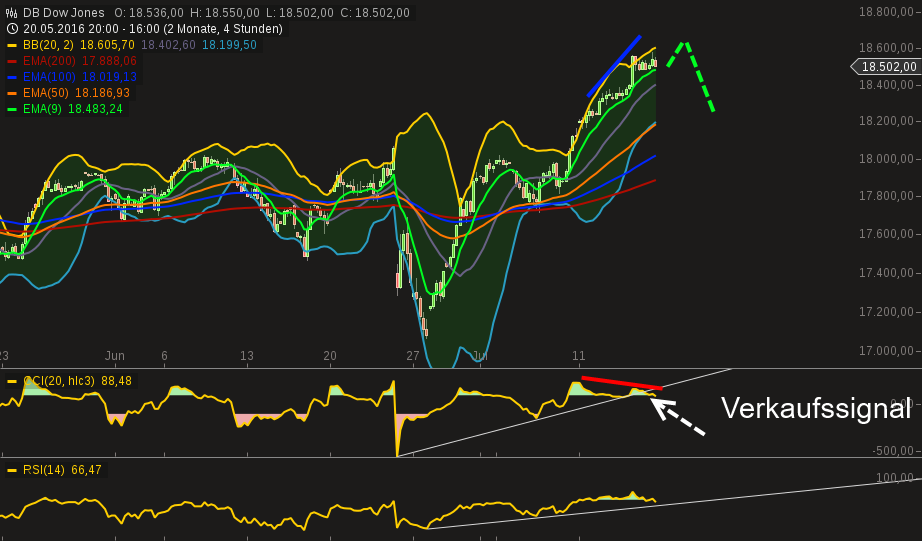Click the yellow CCI(20, hlc3) legend swatch
This screenshot has height=541, width=922.
point(12,381)
